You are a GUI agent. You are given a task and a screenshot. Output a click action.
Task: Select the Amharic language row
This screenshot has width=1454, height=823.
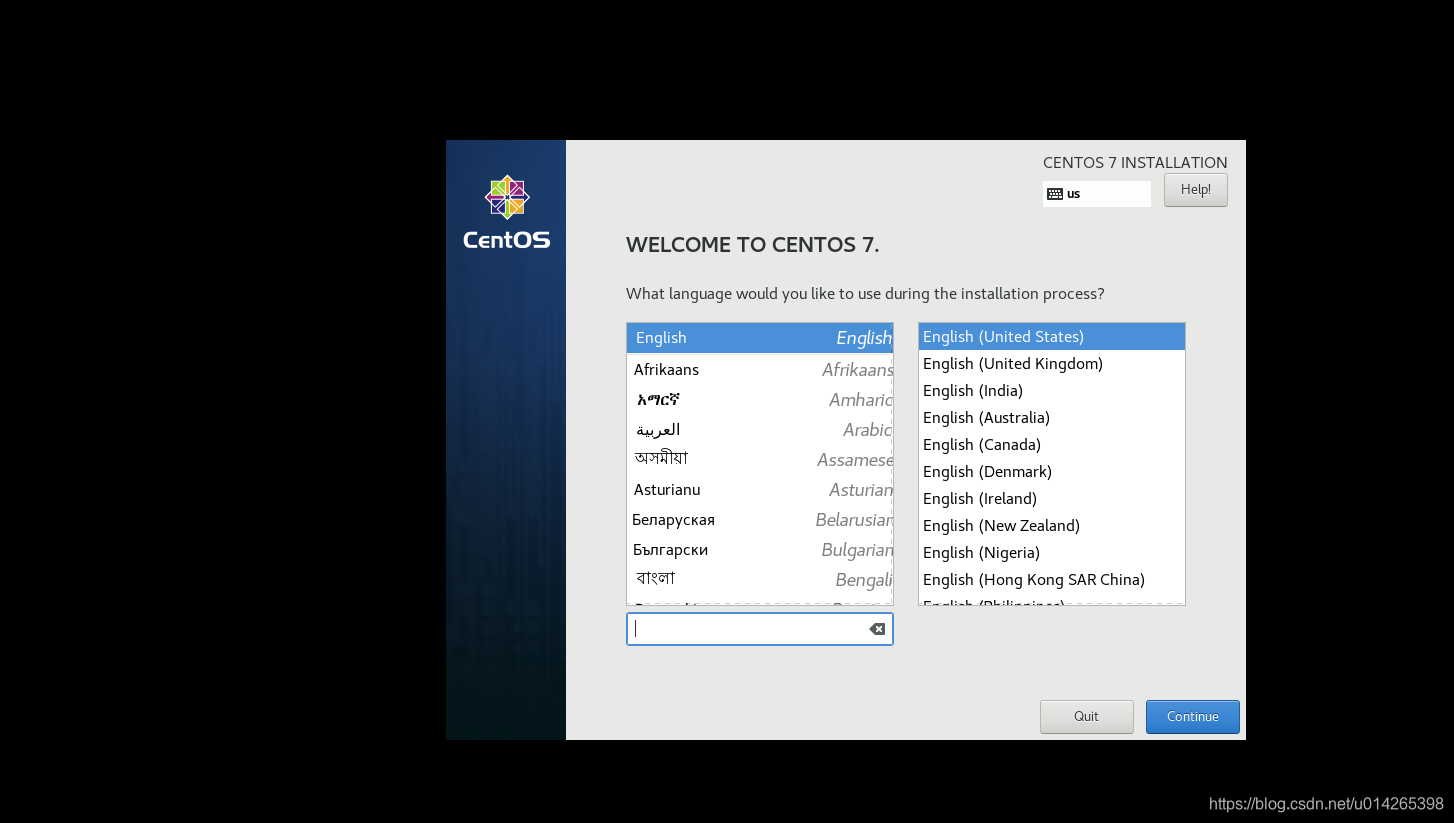tap(760, 400)
